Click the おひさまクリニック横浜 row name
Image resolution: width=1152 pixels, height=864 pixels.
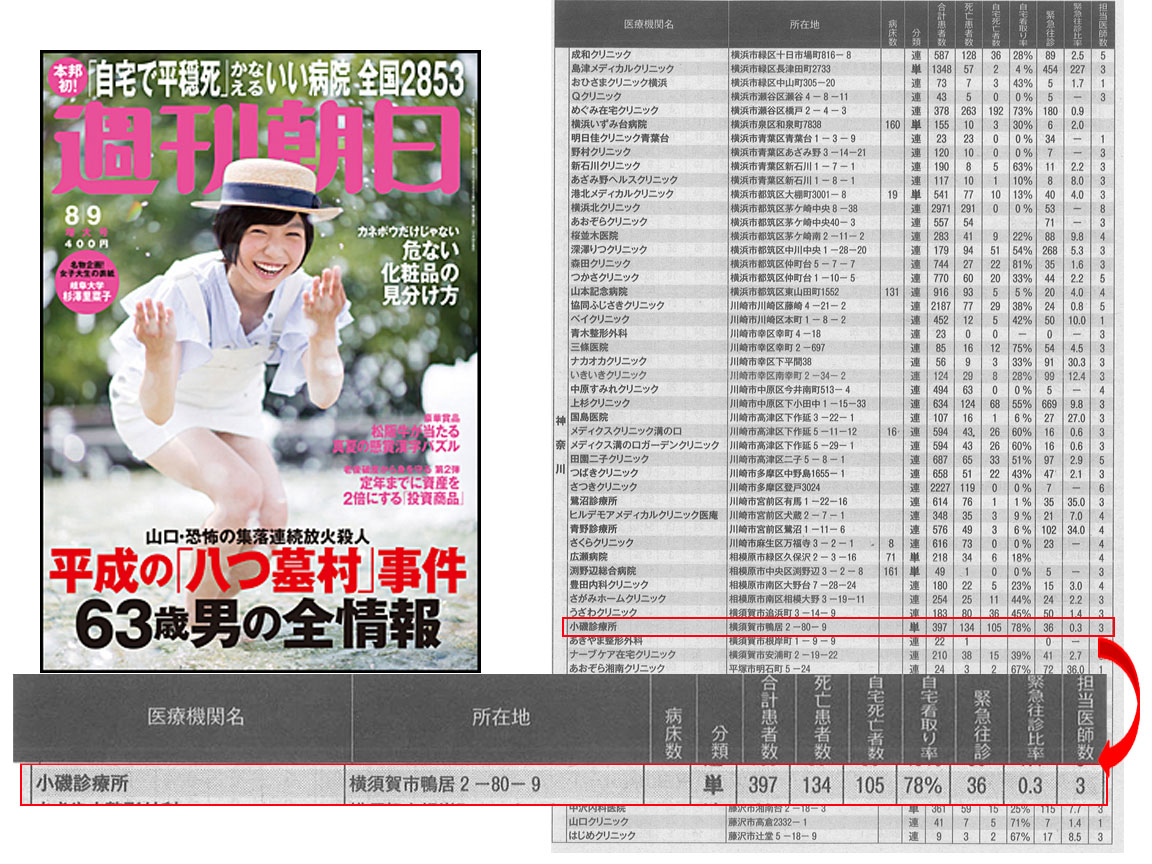pos(619,82)
